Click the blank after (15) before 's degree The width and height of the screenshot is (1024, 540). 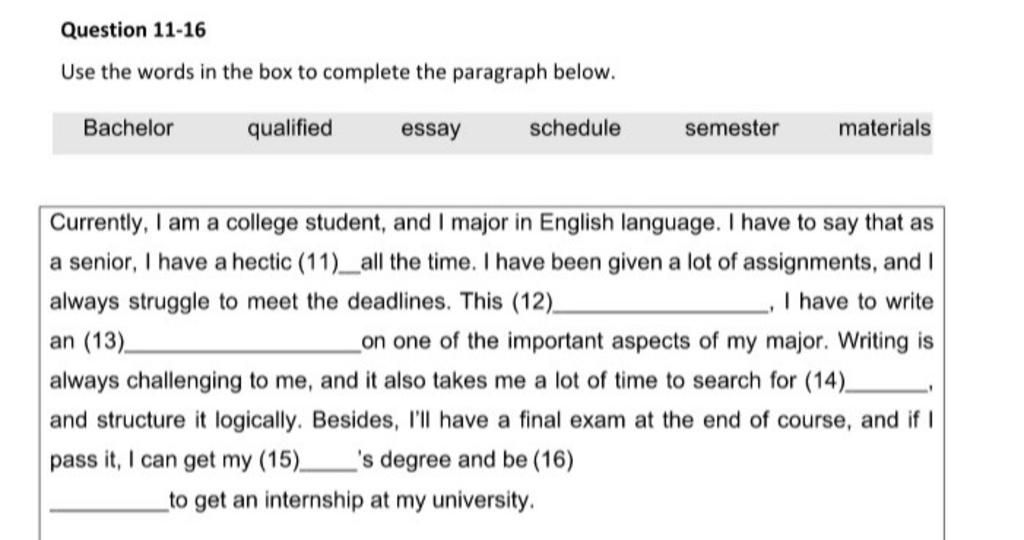point(328,468)
